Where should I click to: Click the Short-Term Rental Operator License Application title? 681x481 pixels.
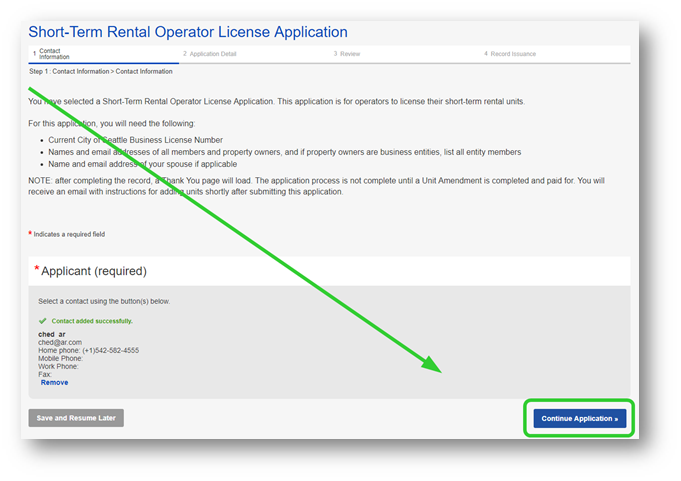point(188,32)
